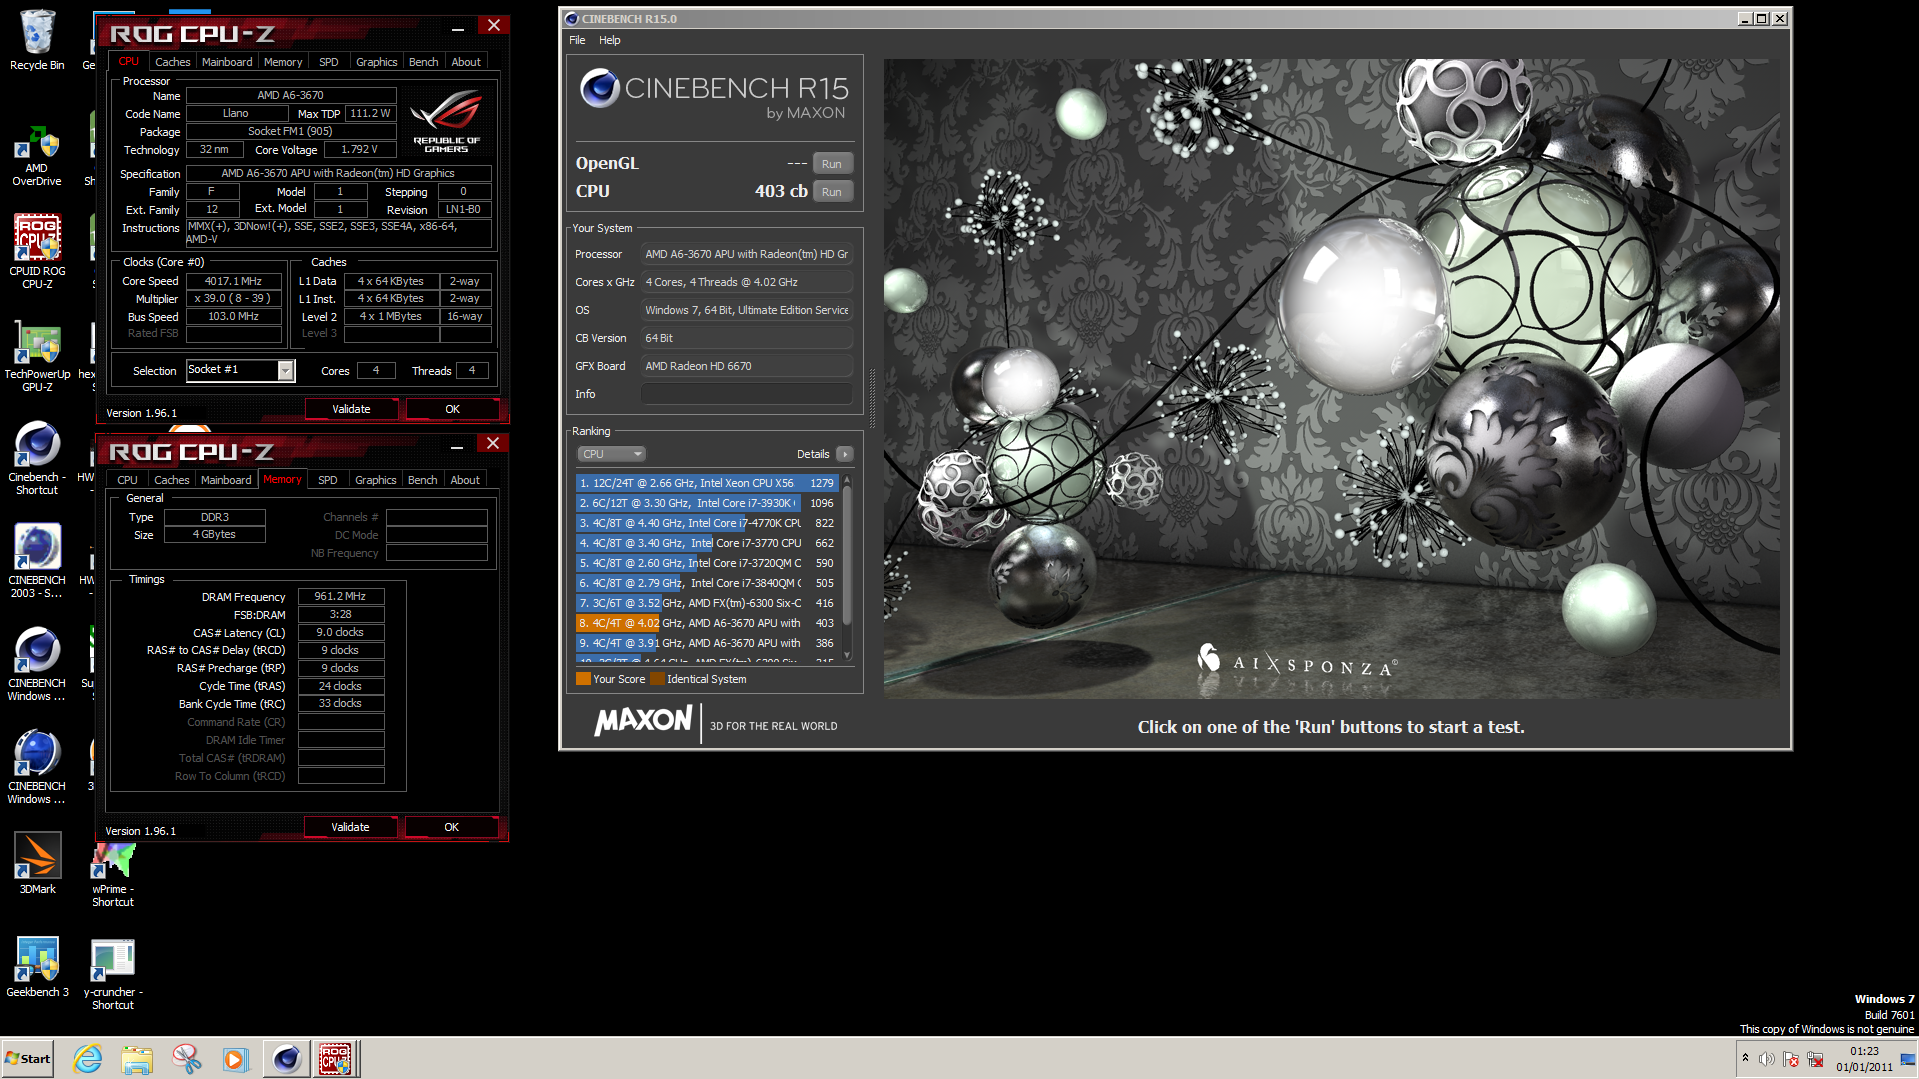
Task: Open the CPU ranking type dropdown
Action: click(611, 454)
